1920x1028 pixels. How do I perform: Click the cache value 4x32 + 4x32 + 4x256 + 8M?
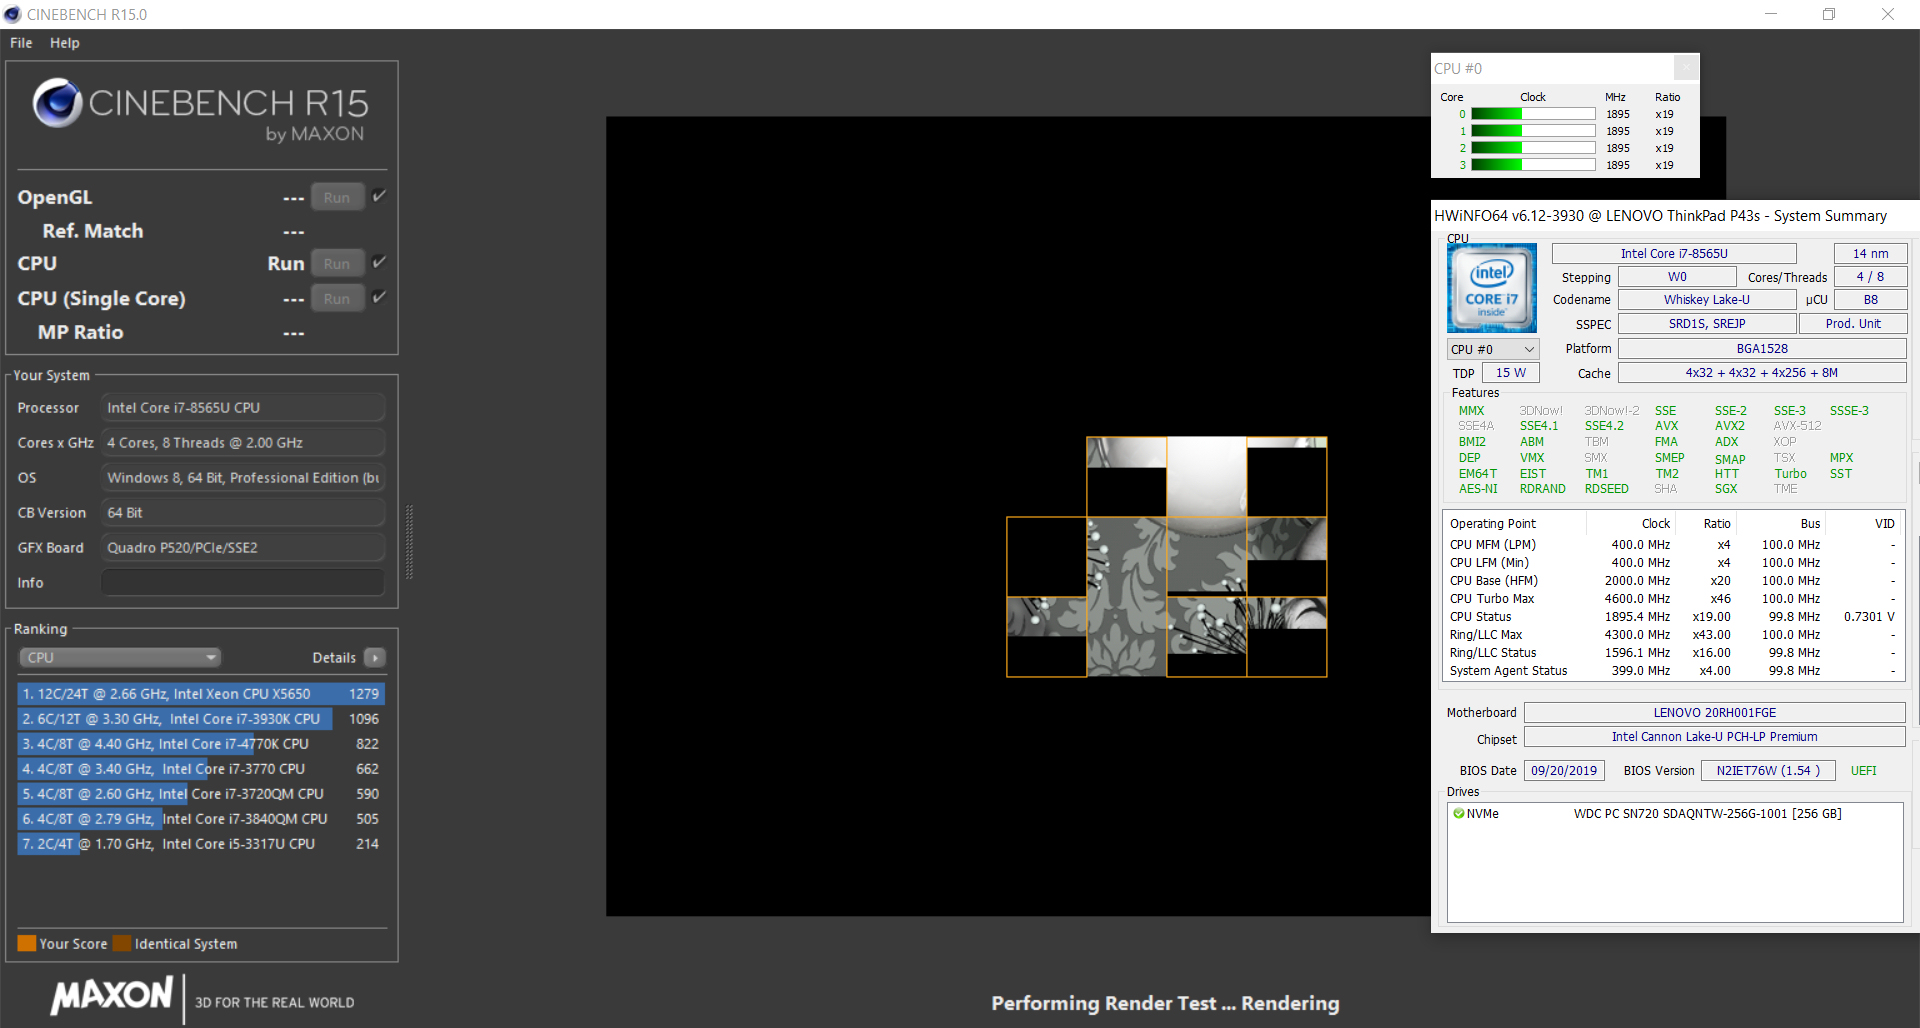pos(1762,373)
